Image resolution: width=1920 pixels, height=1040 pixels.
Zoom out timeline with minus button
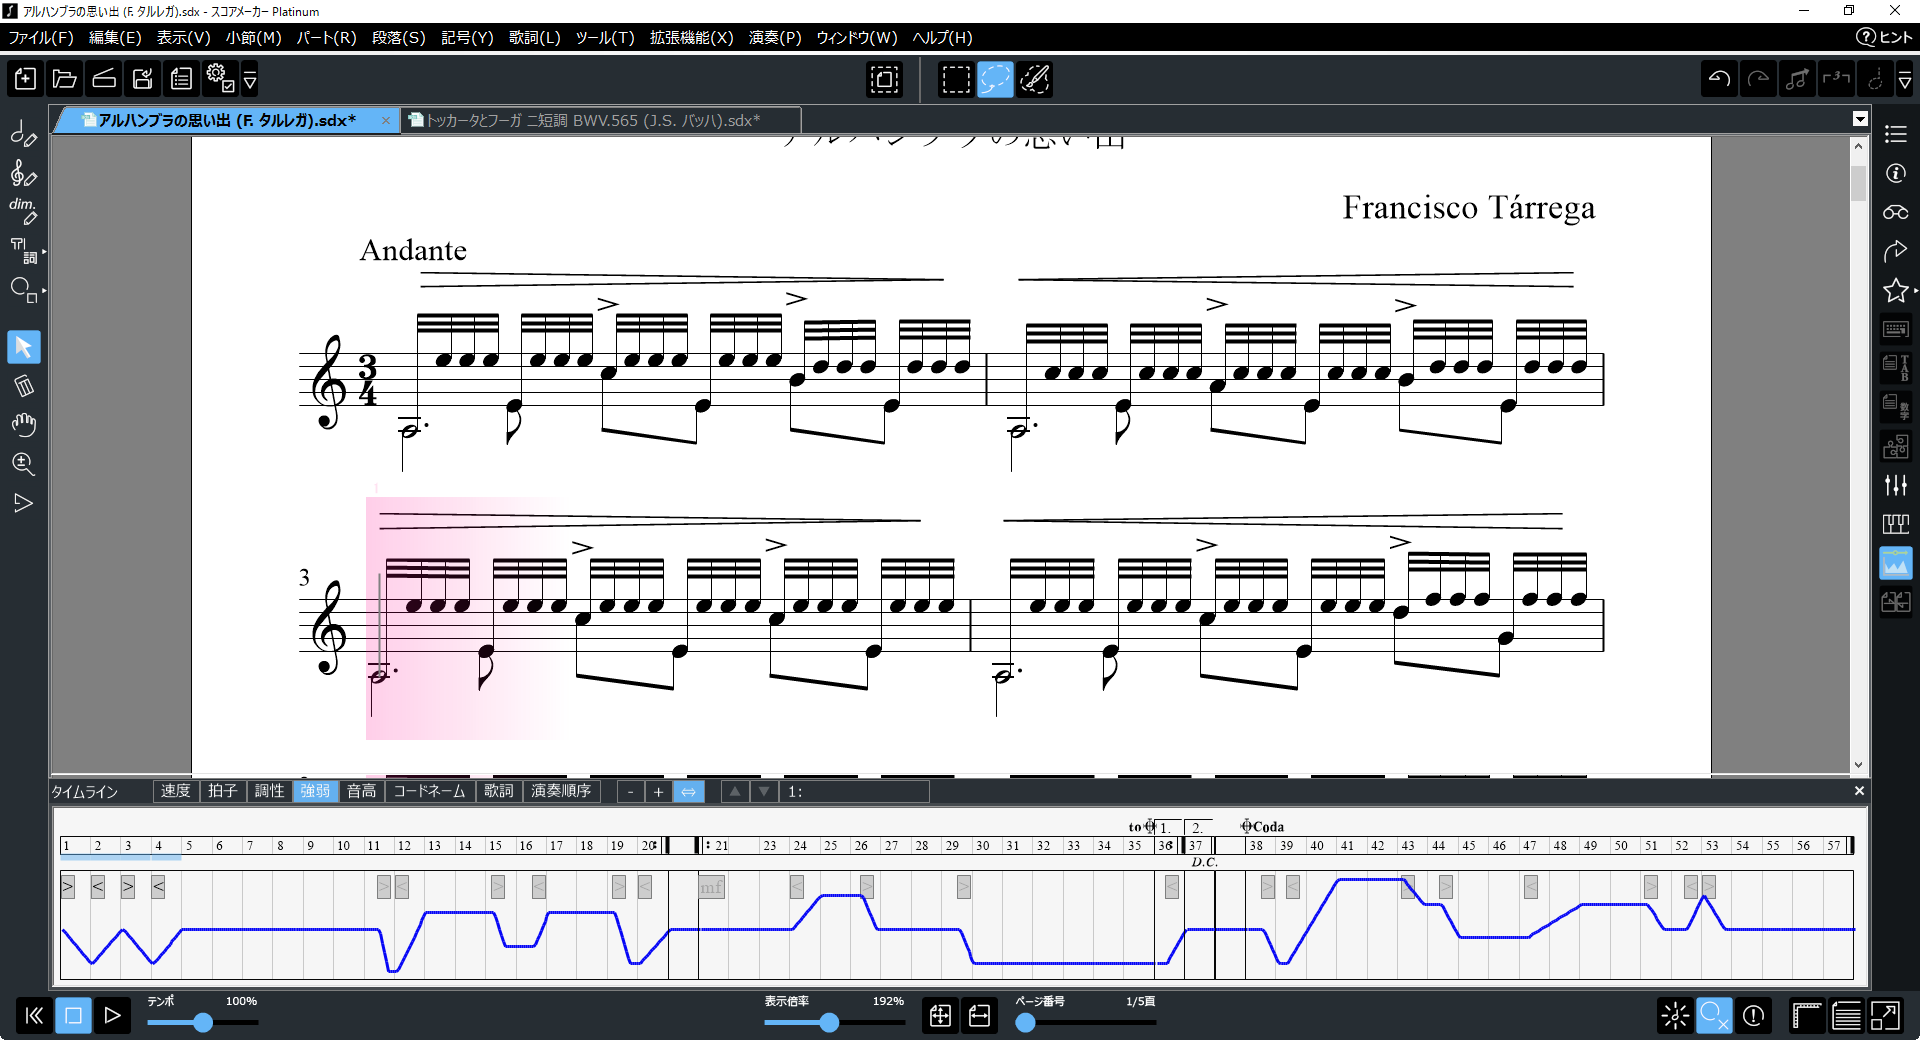(630, 792)
